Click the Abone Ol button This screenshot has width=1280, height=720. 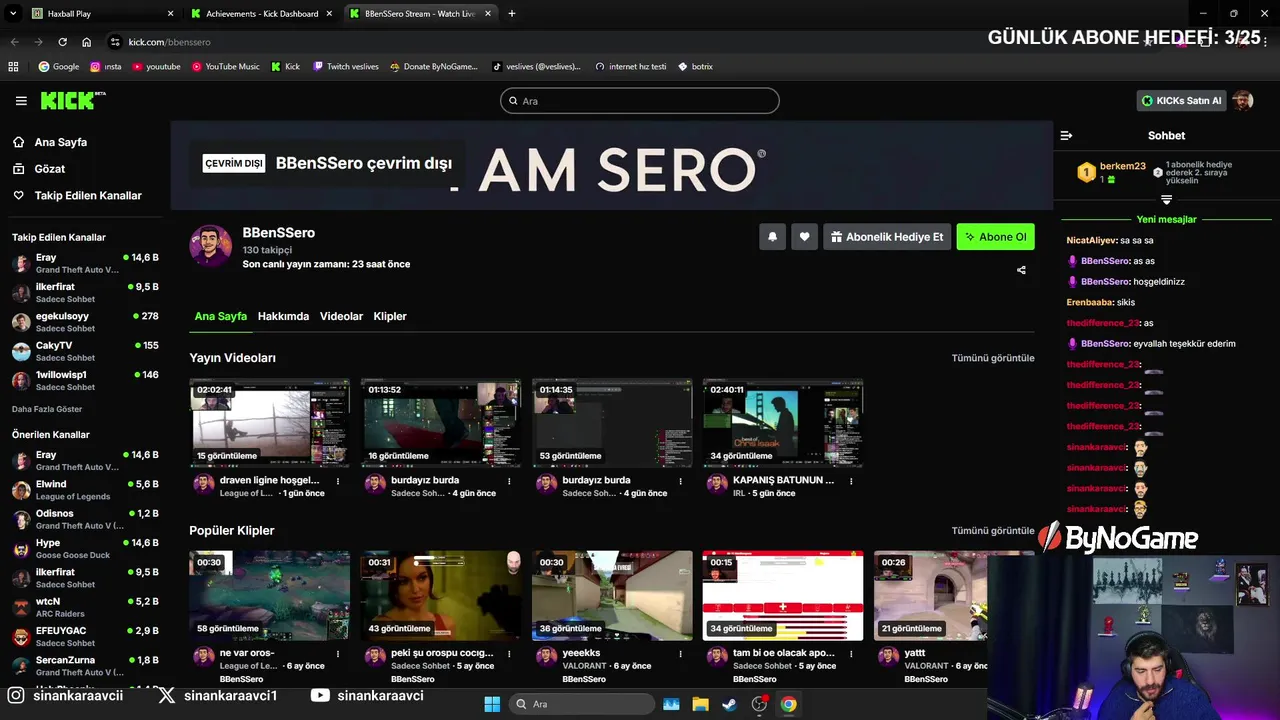click(995, 237)
